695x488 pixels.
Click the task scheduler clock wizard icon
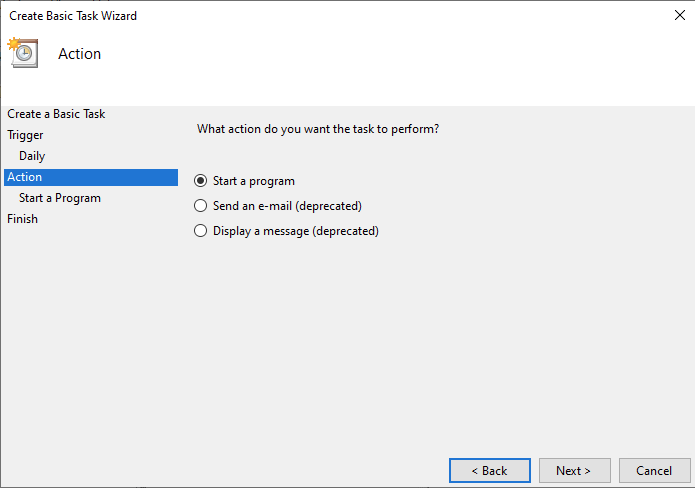click(23, 53)
